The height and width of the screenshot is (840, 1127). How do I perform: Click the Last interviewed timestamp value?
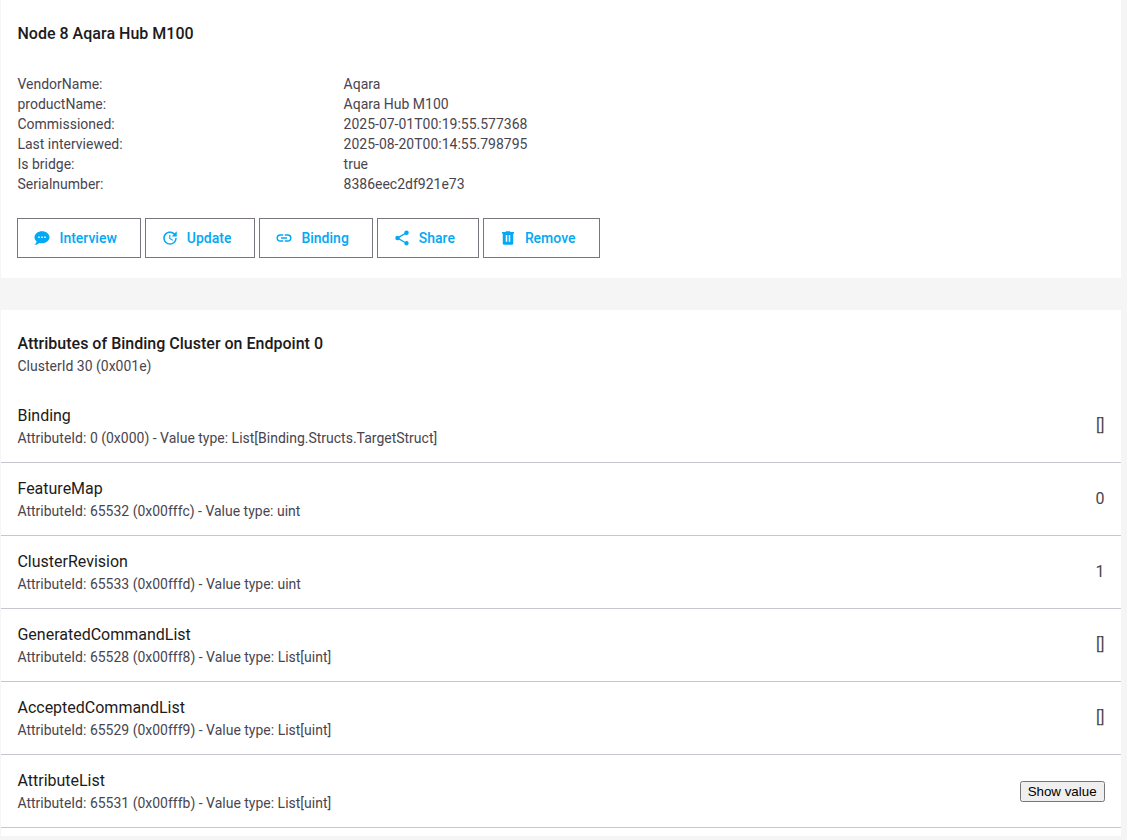click(435, 144)
